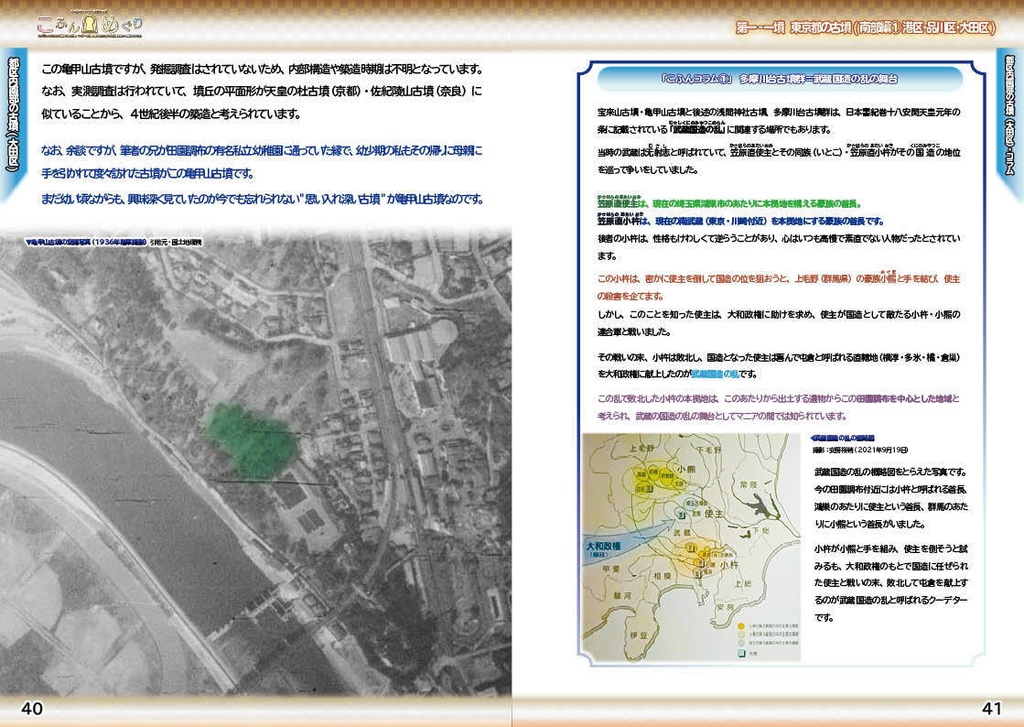Viewport: 1024px width, 727px height.
Task: Click the line starting しかし、このことを知った使主は
Action: [778, 314]
